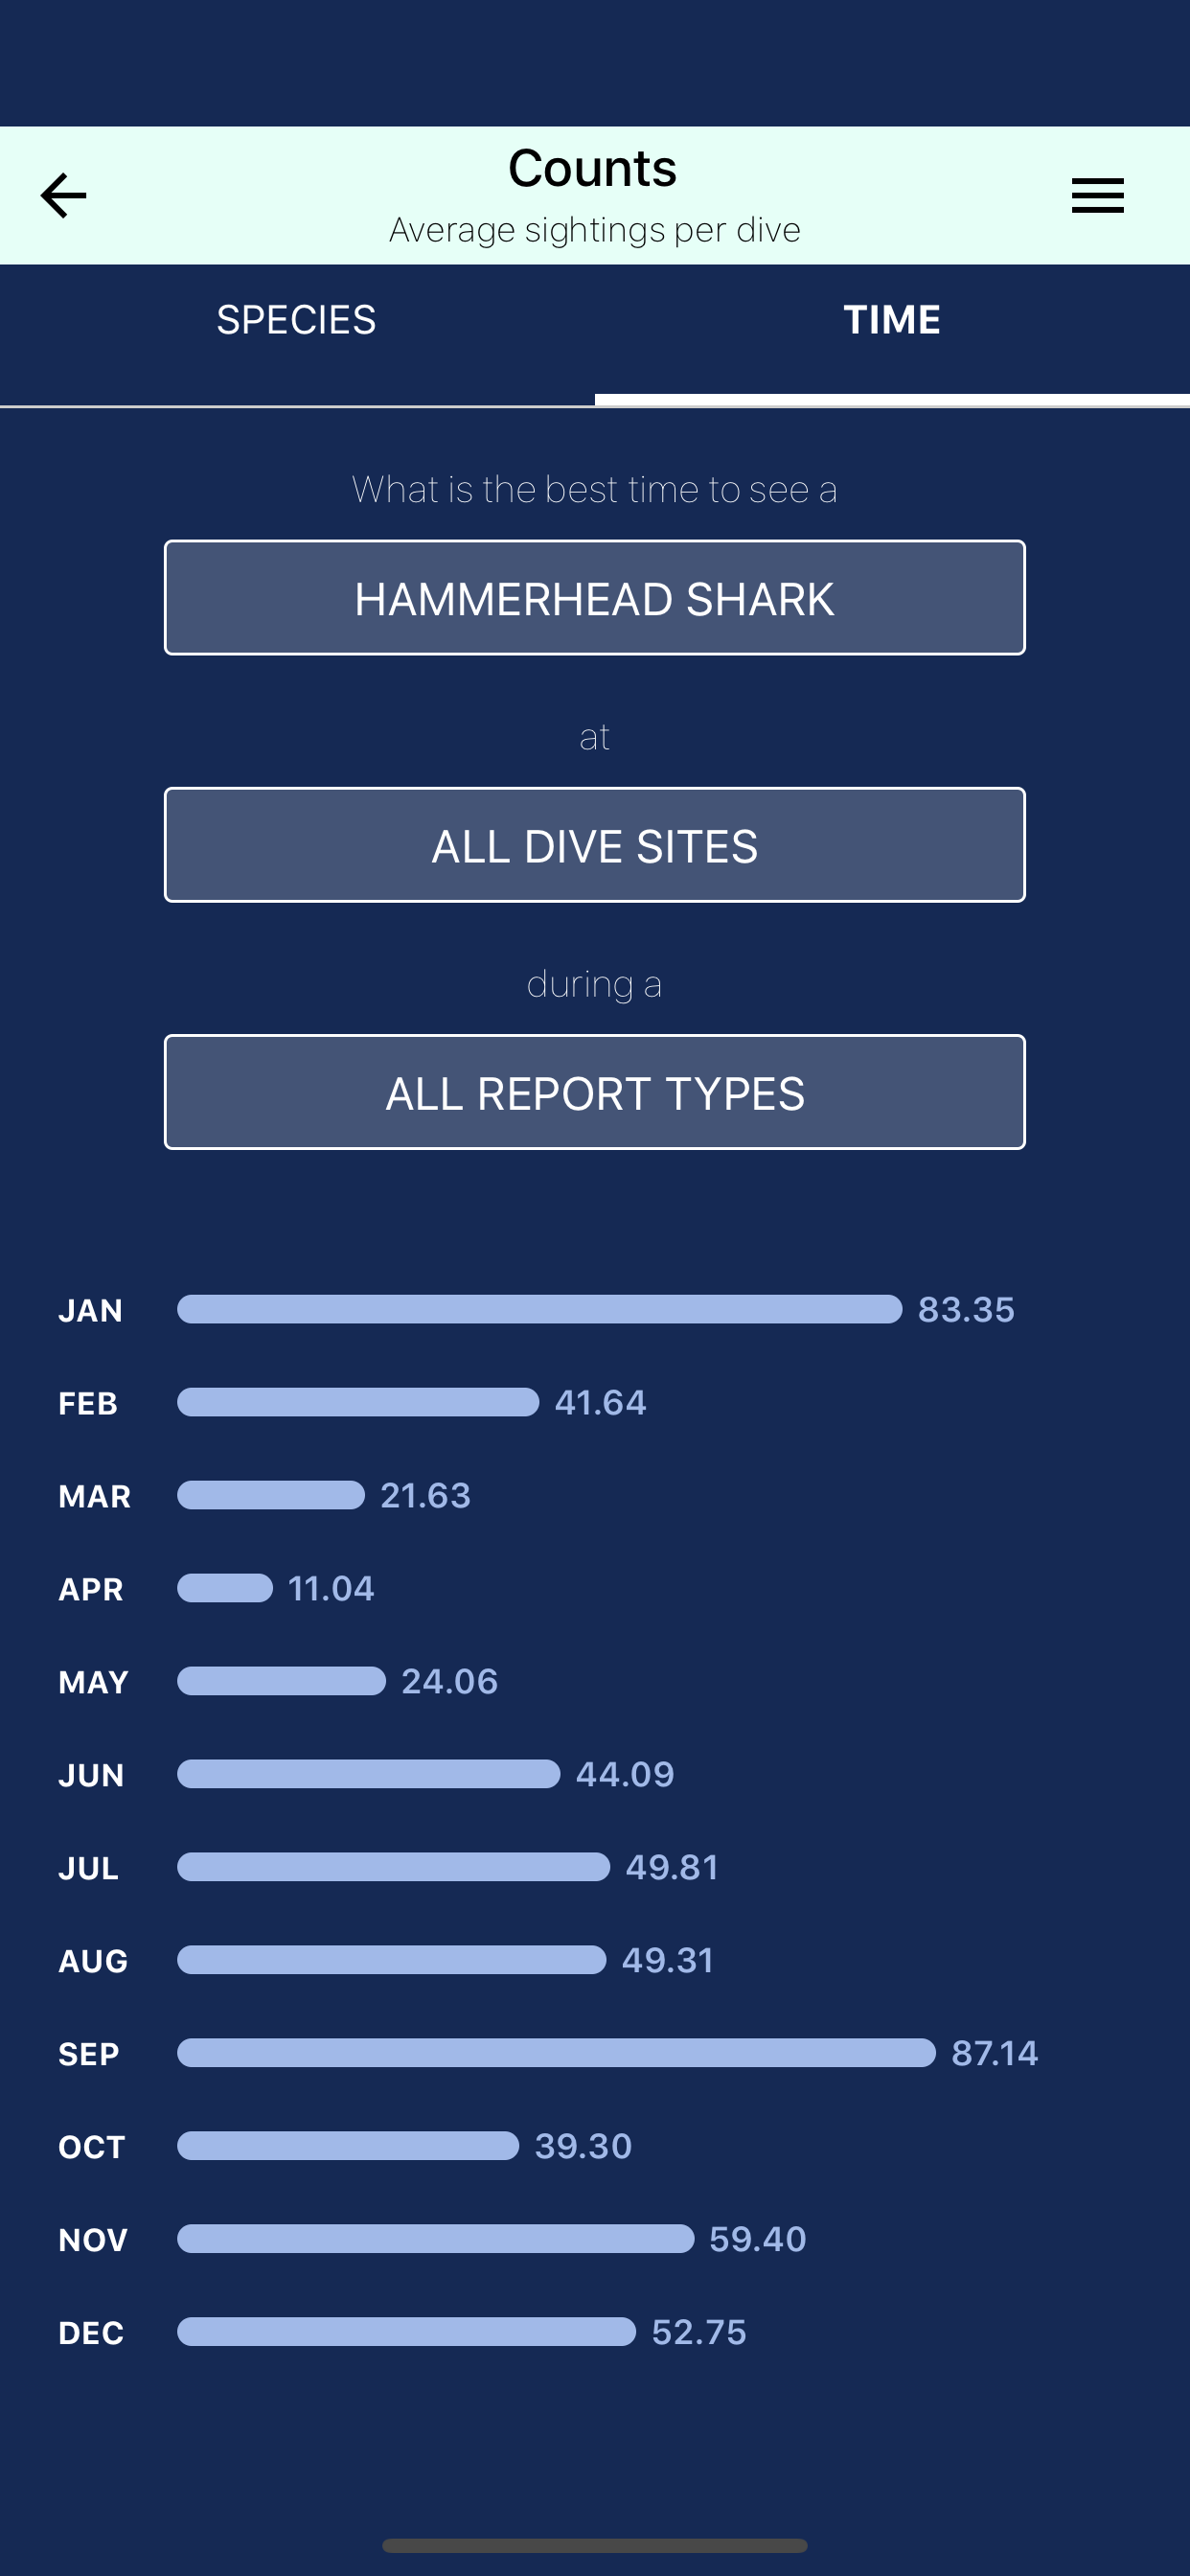This screenshot has height=2576, width=1190.
Task: Click the DEC bar in chart
Action: click(x=407, y=2332)
